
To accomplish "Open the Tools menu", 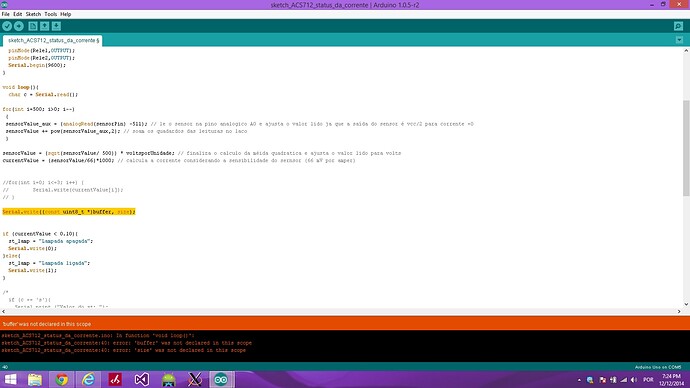I will [51, 14].
